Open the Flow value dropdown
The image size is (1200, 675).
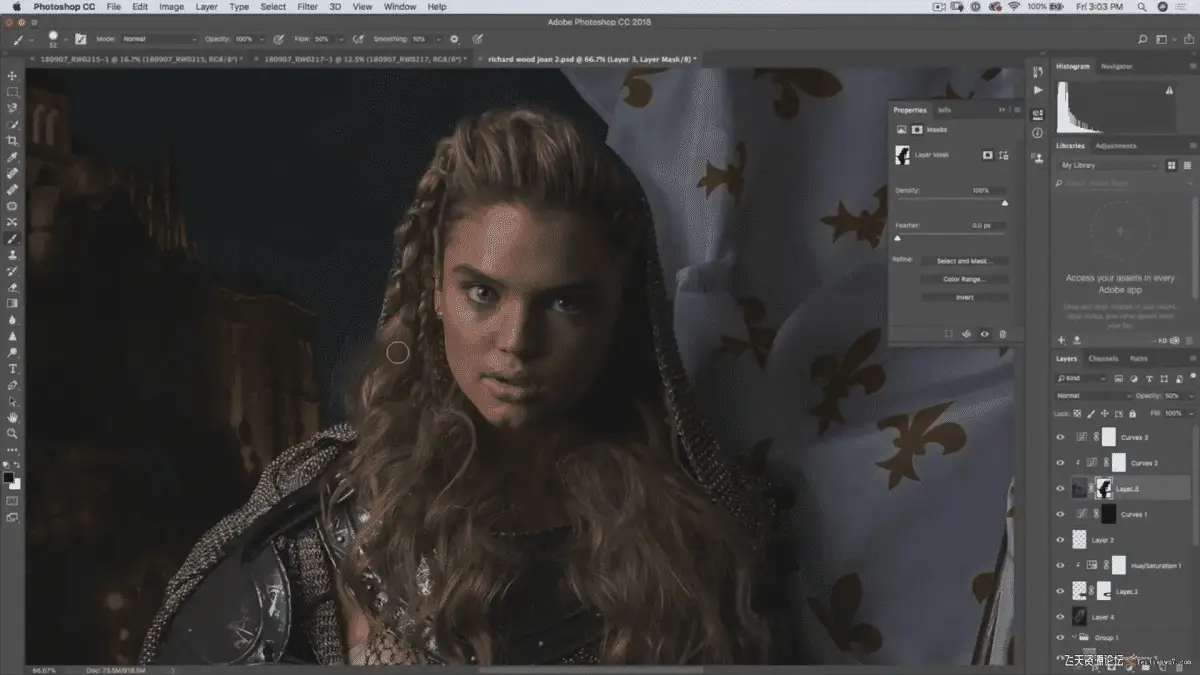click(341, 39)
